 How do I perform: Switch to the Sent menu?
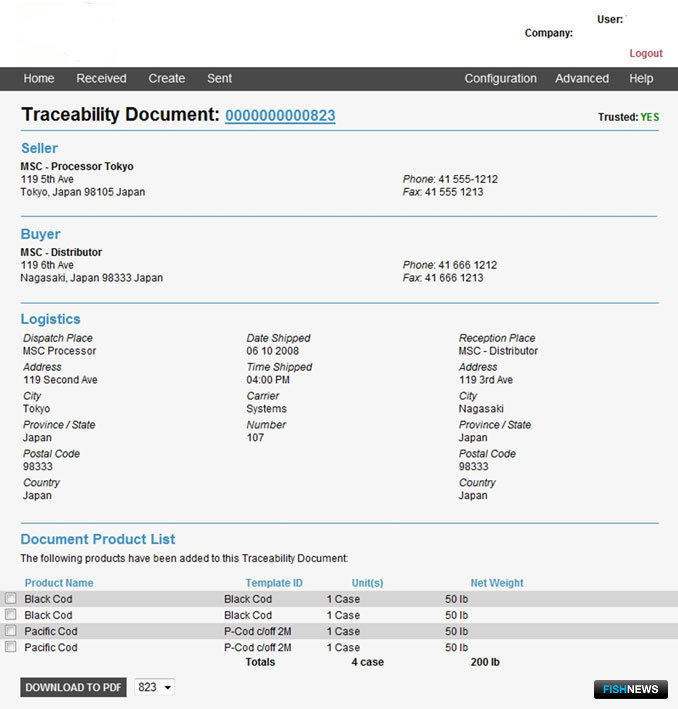click(x=219, y=79)
